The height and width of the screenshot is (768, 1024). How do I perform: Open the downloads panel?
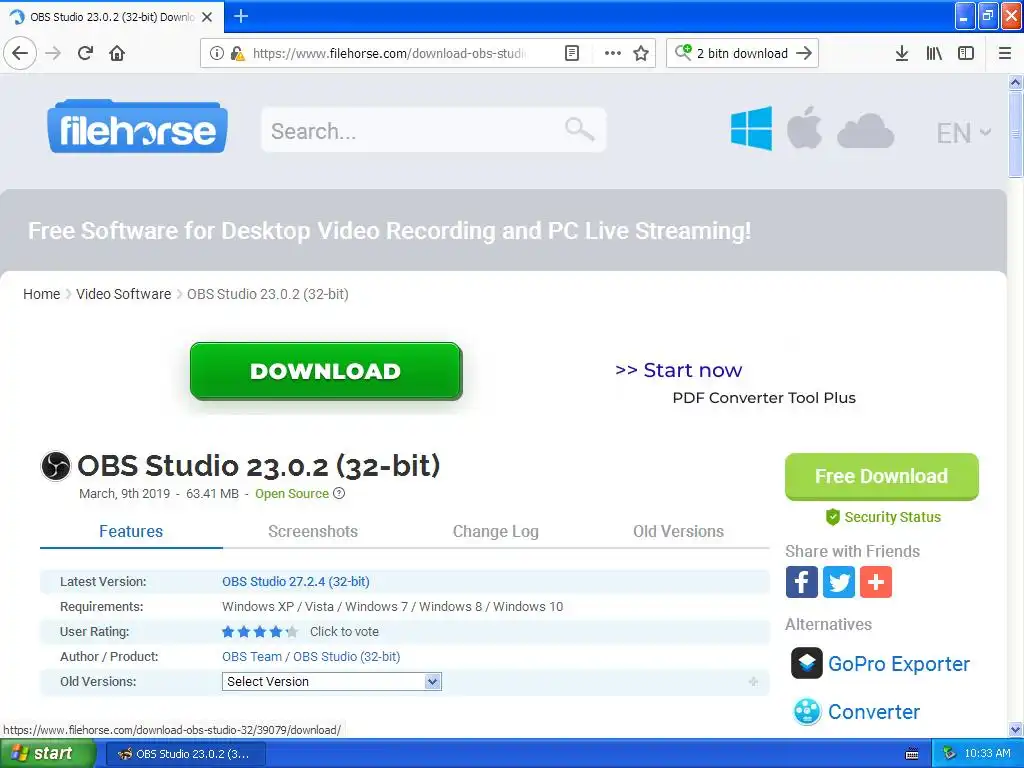pos(901,53)
